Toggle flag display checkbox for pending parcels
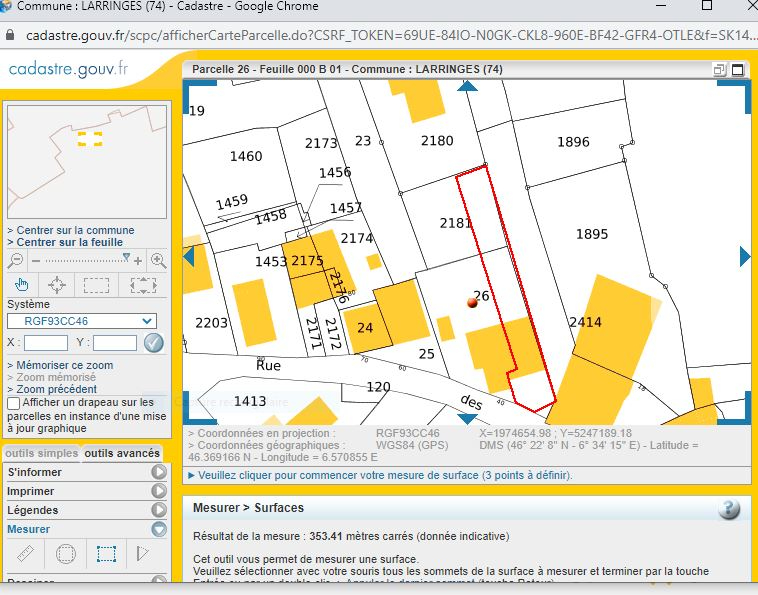The width and height of the screenshot is (758, 595). pos(14,403)
